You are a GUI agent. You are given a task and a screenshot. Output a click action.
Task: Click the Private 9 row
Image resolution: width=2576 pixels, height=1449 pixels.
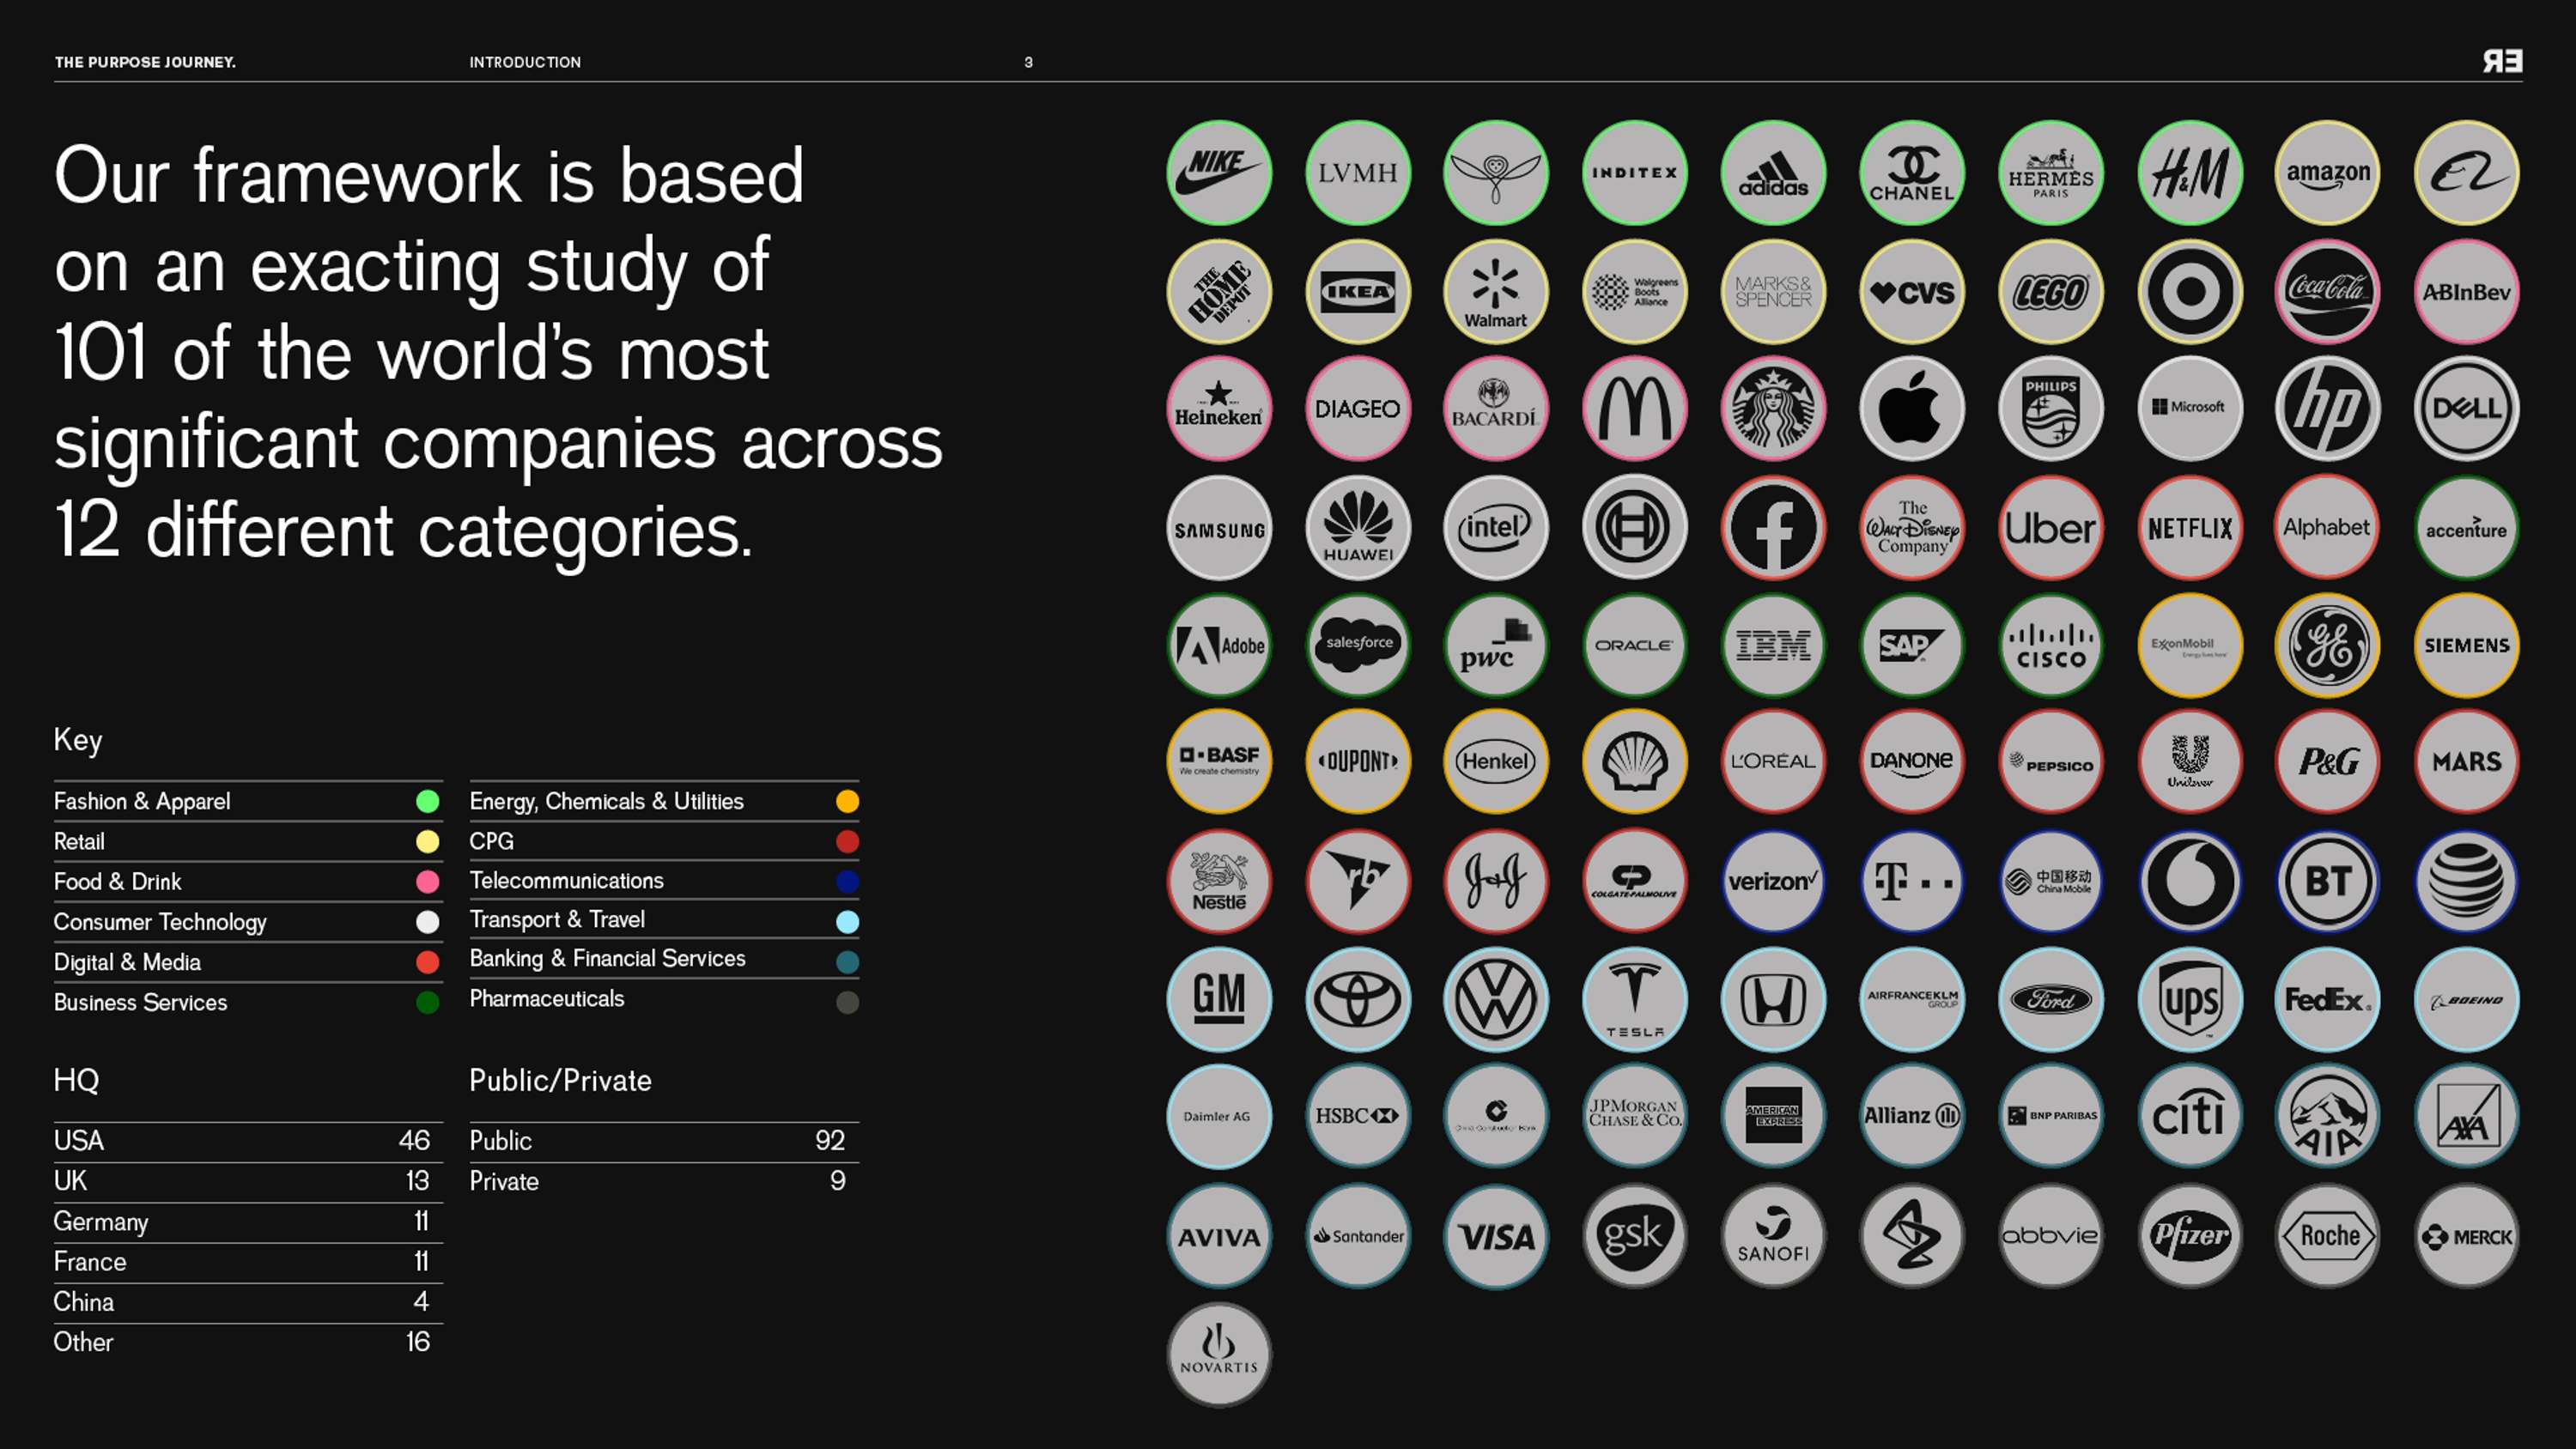664,1181
